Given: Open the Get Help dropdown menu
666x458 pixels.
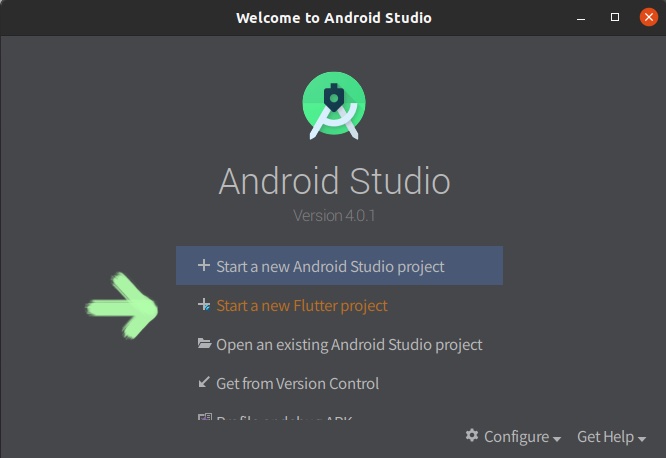Looking at the screenshot, I should coord(611,436).
